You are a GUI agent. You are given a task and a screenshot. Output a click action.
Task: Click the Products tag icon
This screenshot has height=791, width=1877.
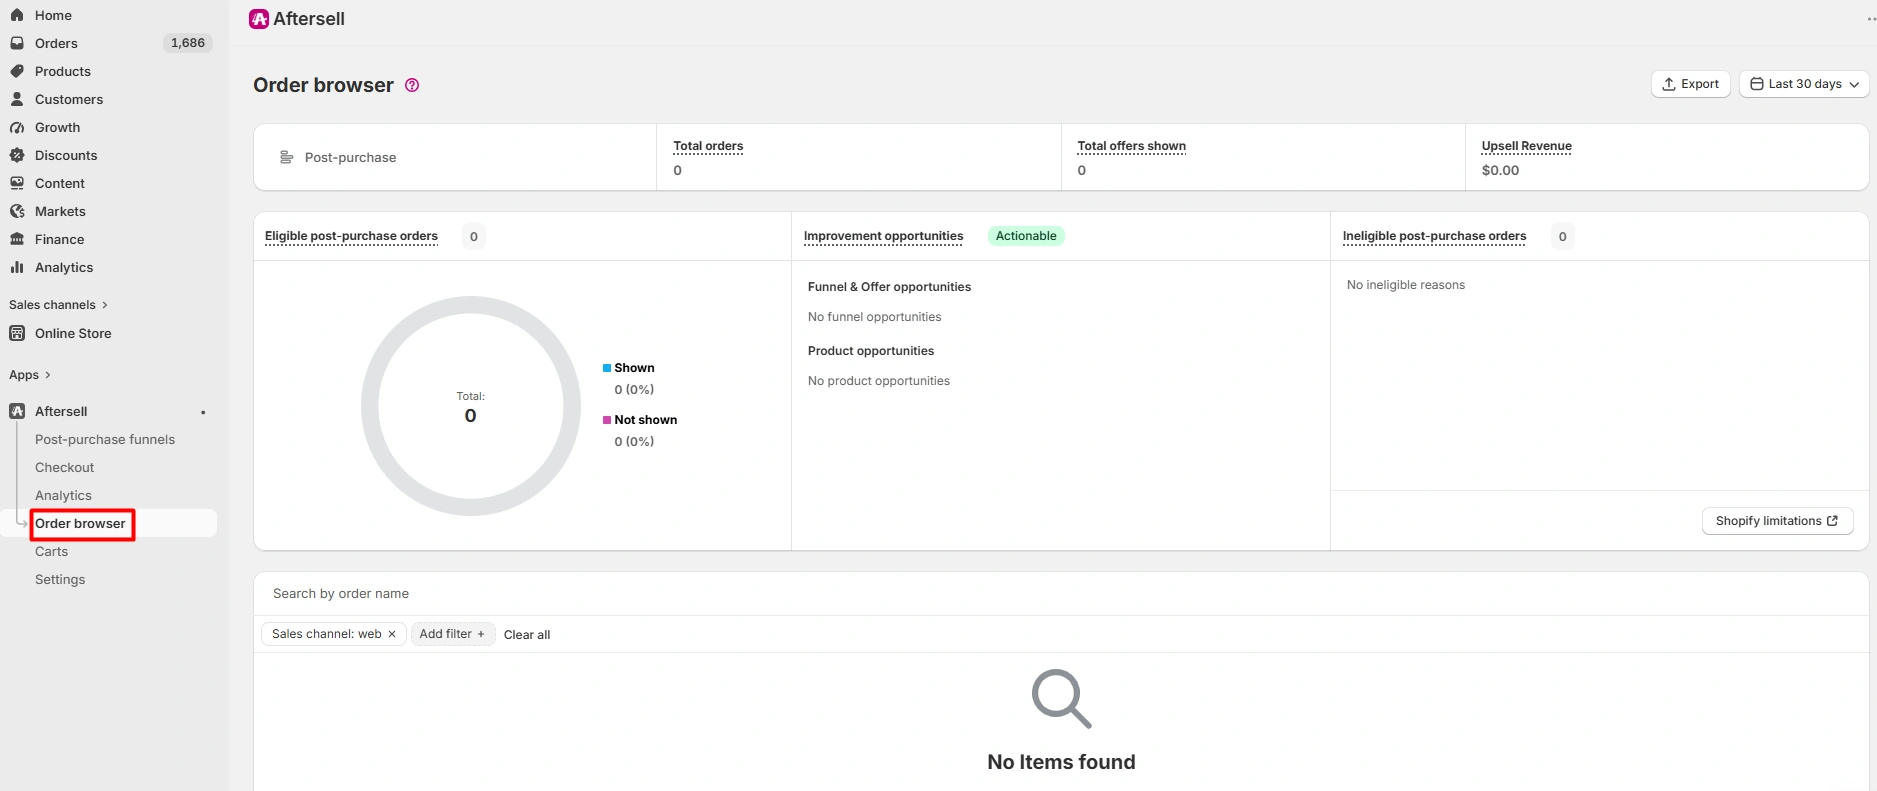pos(17,71)
